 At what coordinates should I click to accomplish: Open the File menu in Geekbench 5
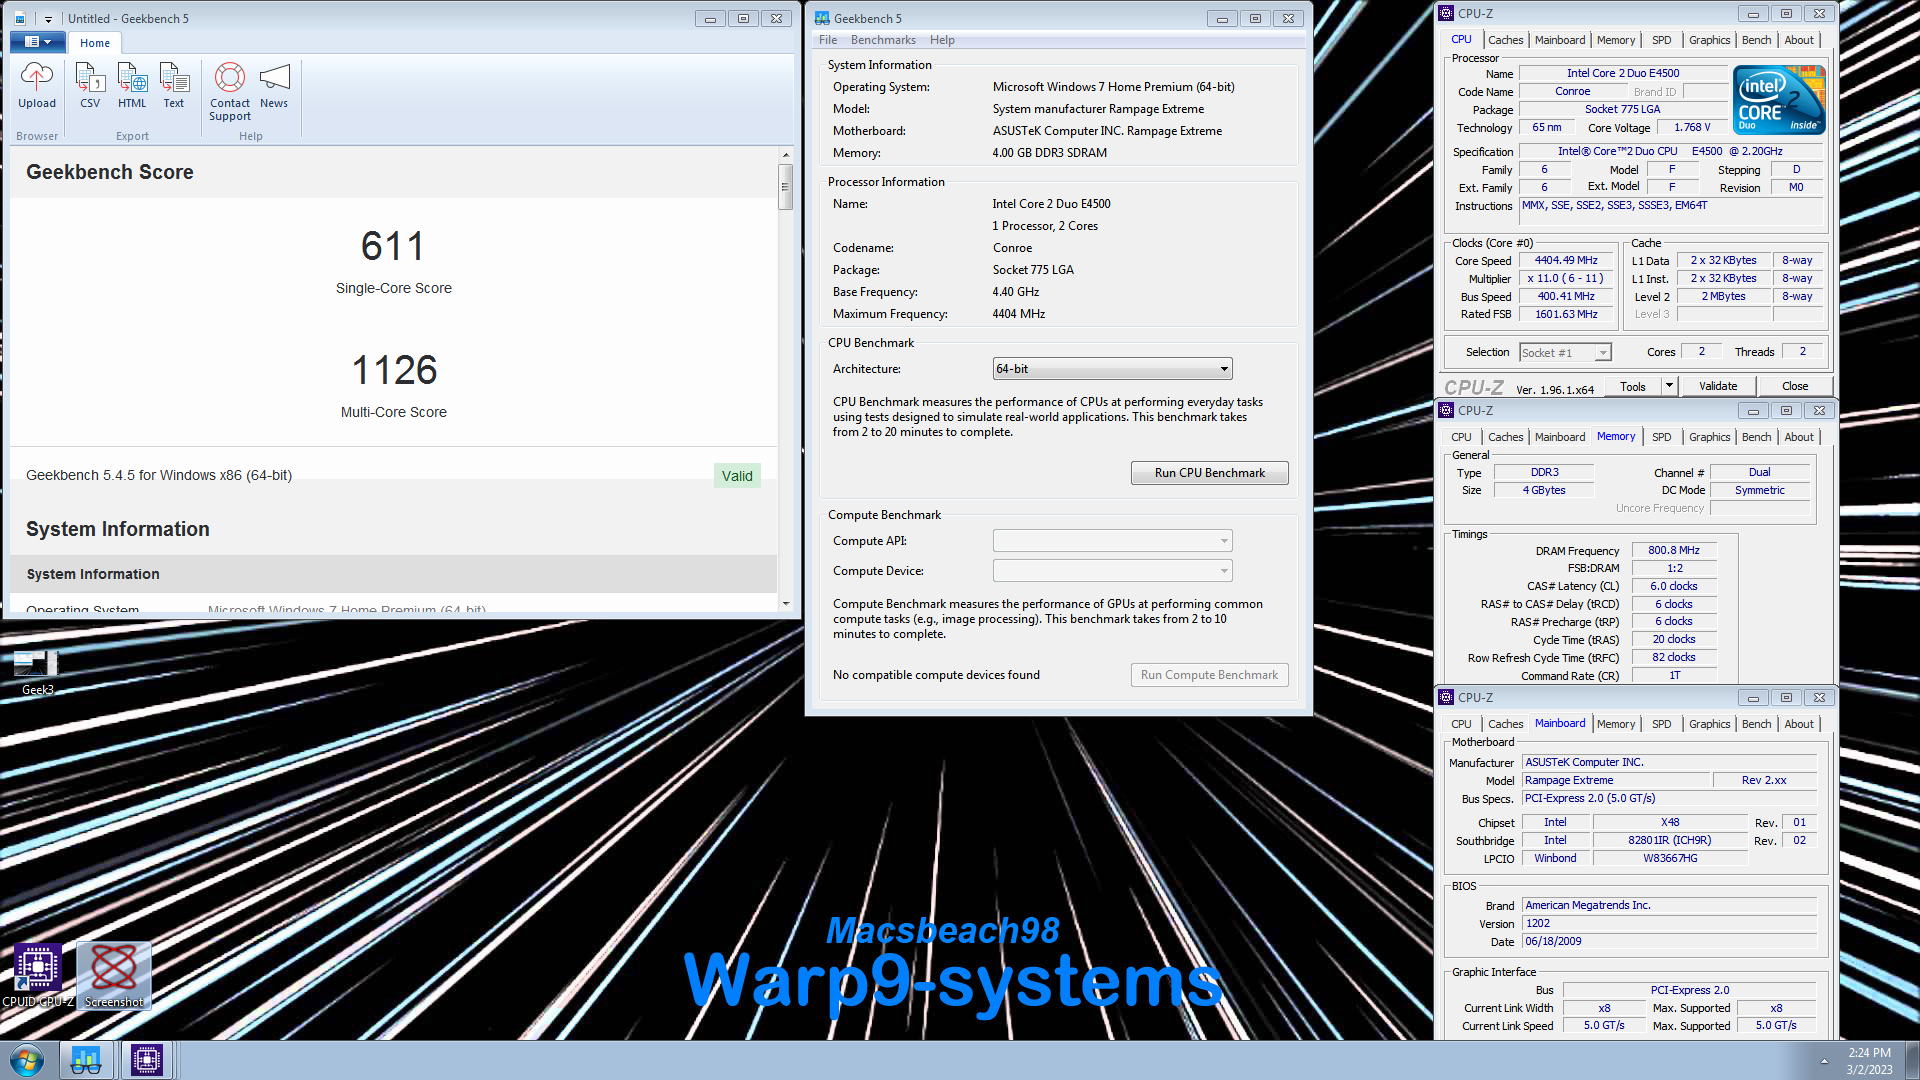(x=828, y=40)
